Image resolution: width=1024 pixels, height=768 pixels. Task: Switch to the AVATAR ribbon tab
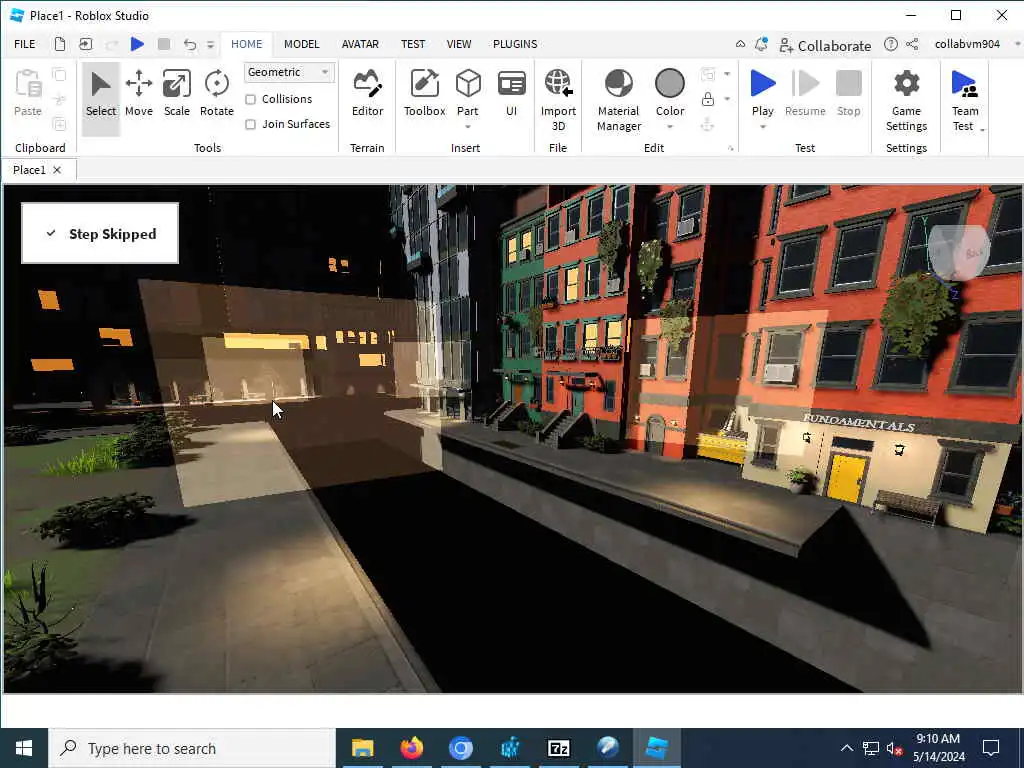(360, 44)
